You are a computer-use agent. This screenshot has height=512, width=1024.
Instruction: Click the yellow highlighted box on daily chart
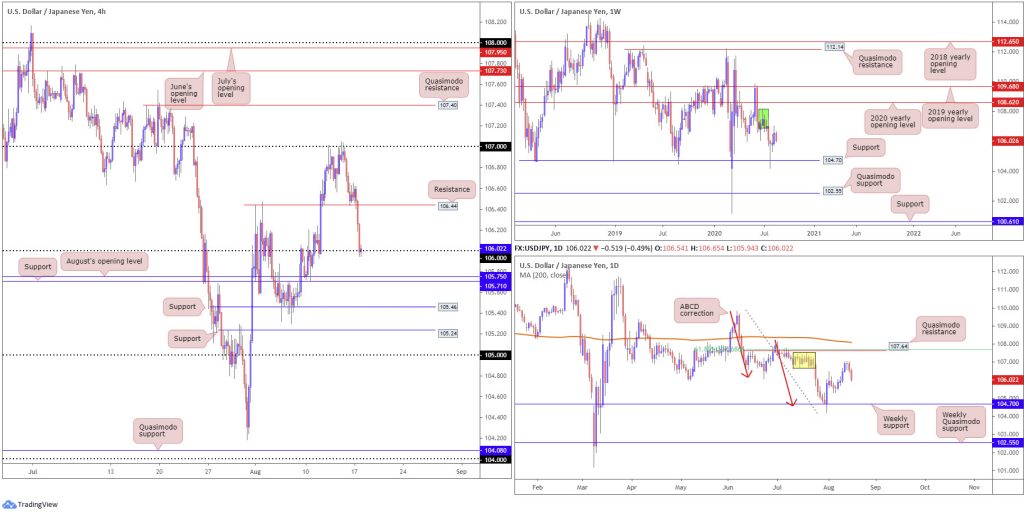803,360
